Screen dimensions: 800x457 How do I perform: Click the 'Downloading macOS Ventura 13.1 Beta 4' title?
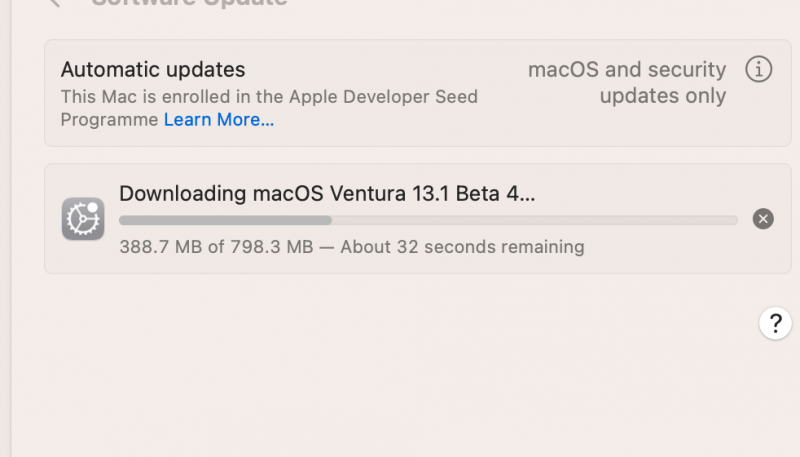327,194
